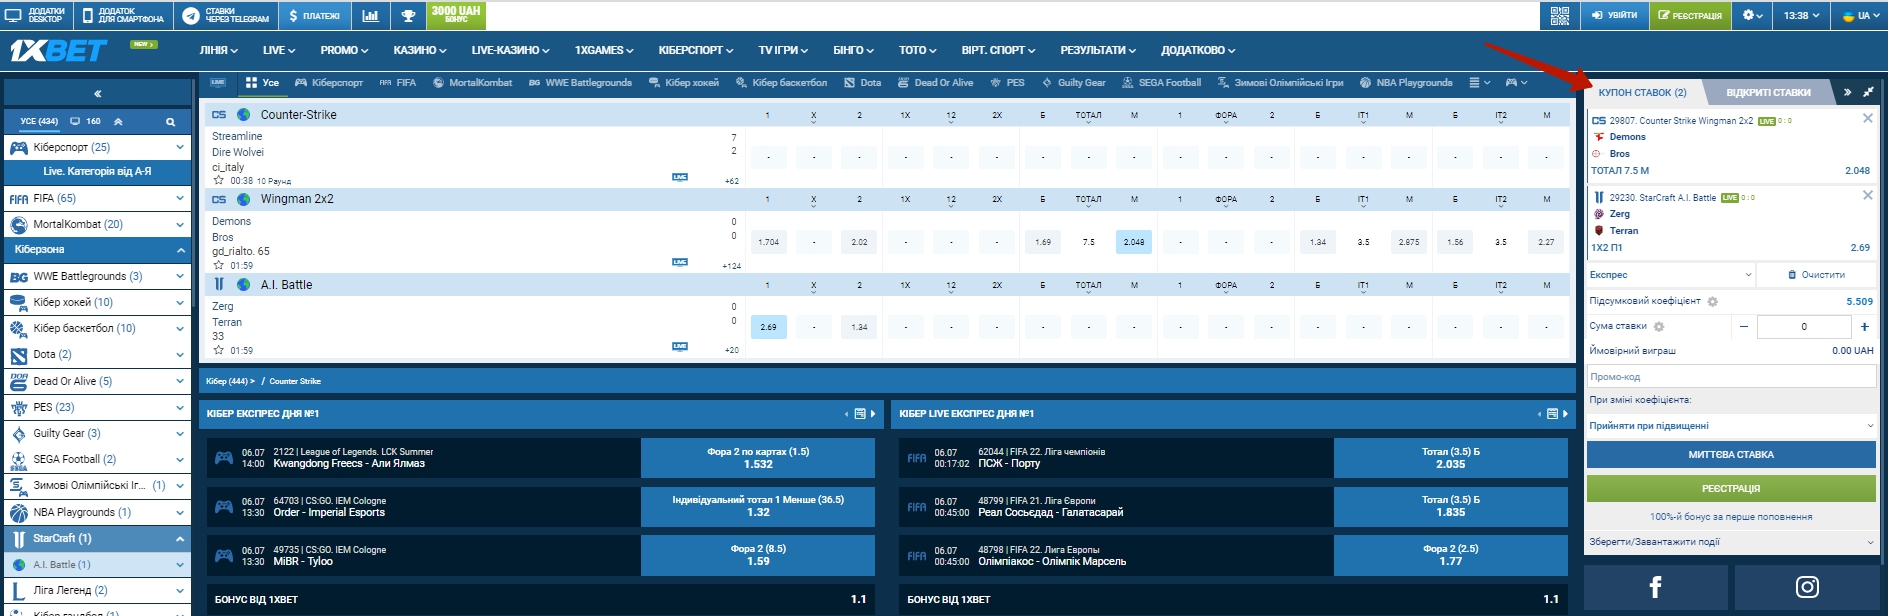Open the QR code icon in top bar
Screen dimensions: 1888x616
point(1559,15)
